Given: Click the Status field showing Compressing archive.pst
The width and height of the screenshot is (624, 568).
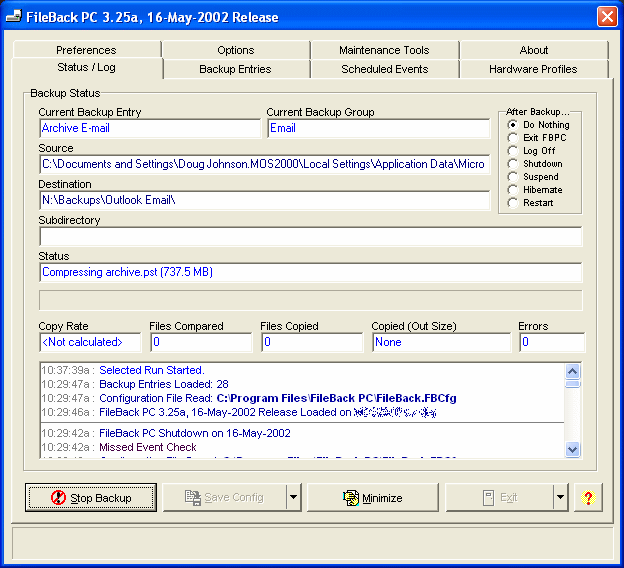Looking at the screenshot, I should [310, 272].
